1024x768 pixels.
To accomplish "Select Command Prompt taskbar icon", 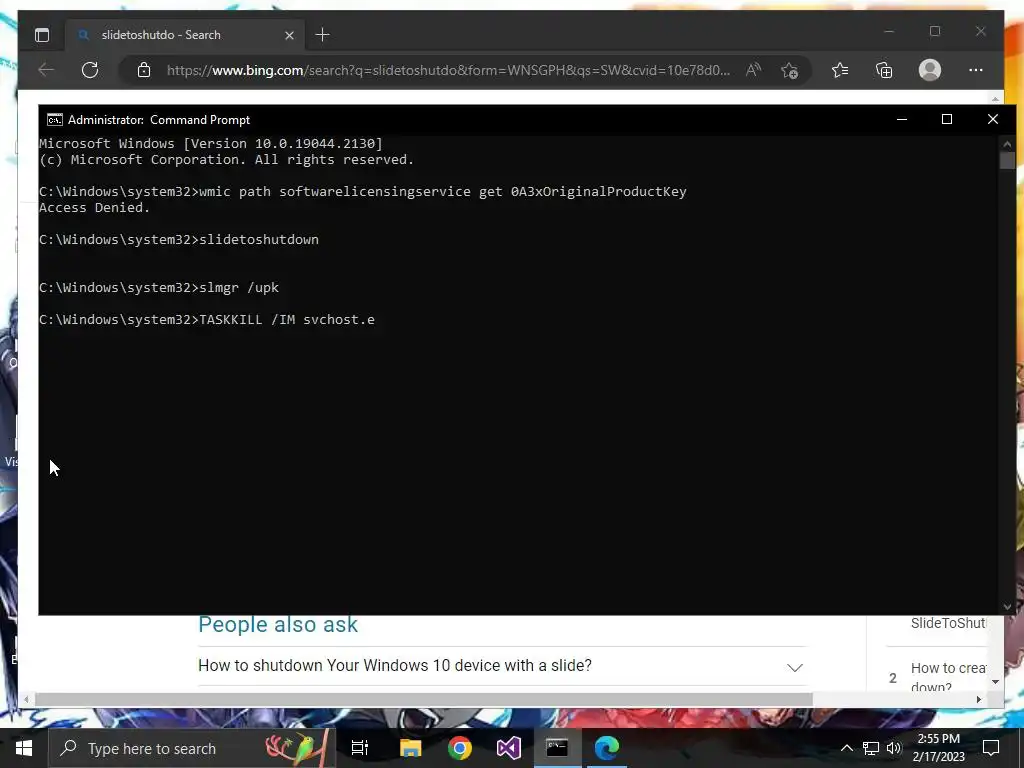I will coord(557,748).
